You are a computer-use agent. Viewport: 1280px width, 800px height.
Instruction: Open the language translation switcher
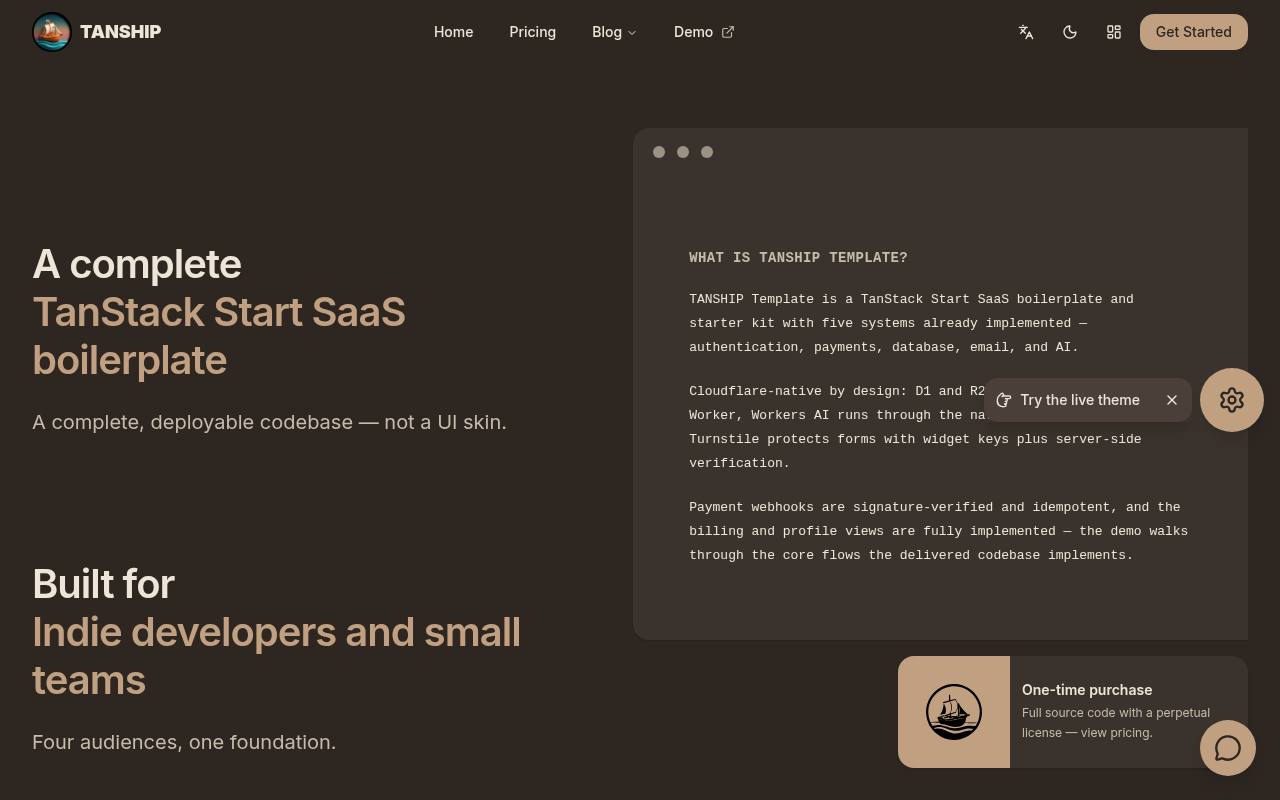click(x=1026, y=32)
